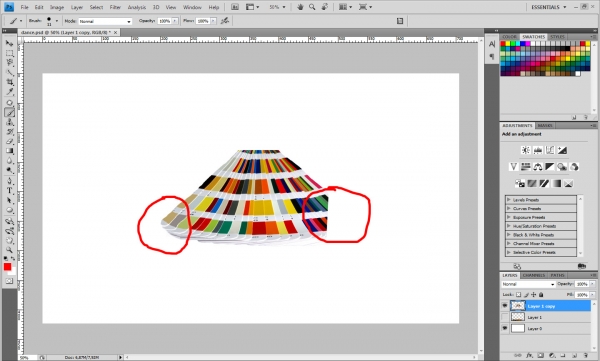Switch to the Channels tab
Image resolution: width=600 pixels, height=361 pixels.
[x=533, y=275]
